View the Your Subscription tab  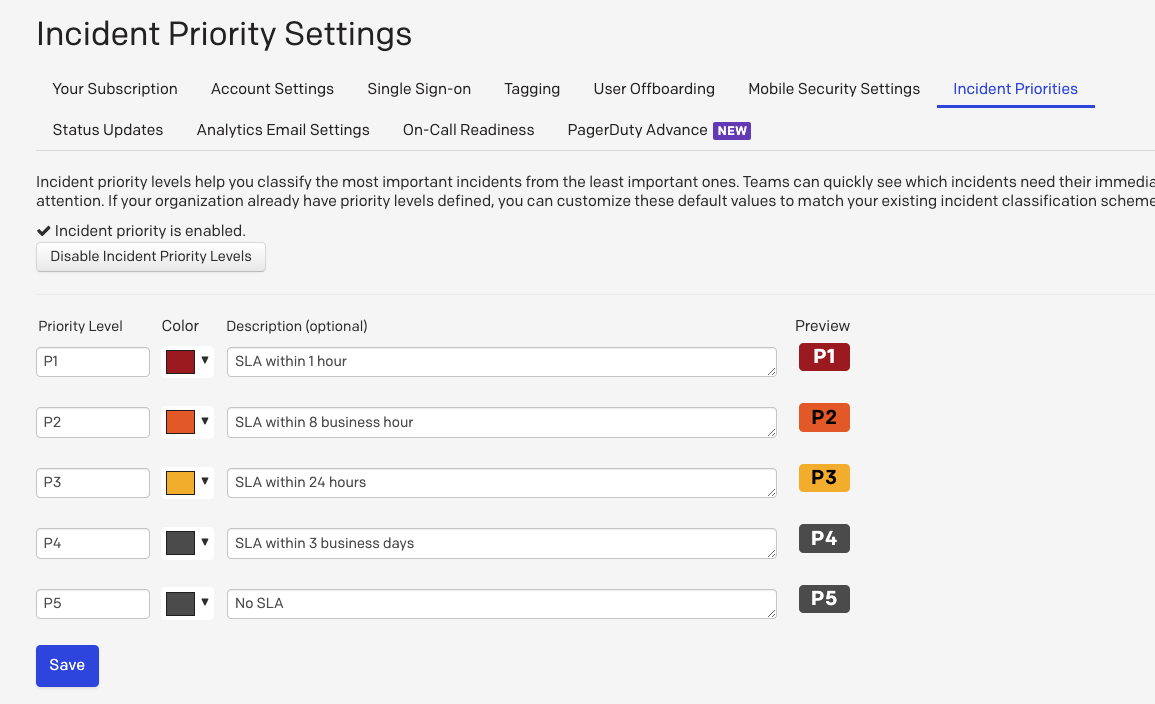tap(114, 89)
